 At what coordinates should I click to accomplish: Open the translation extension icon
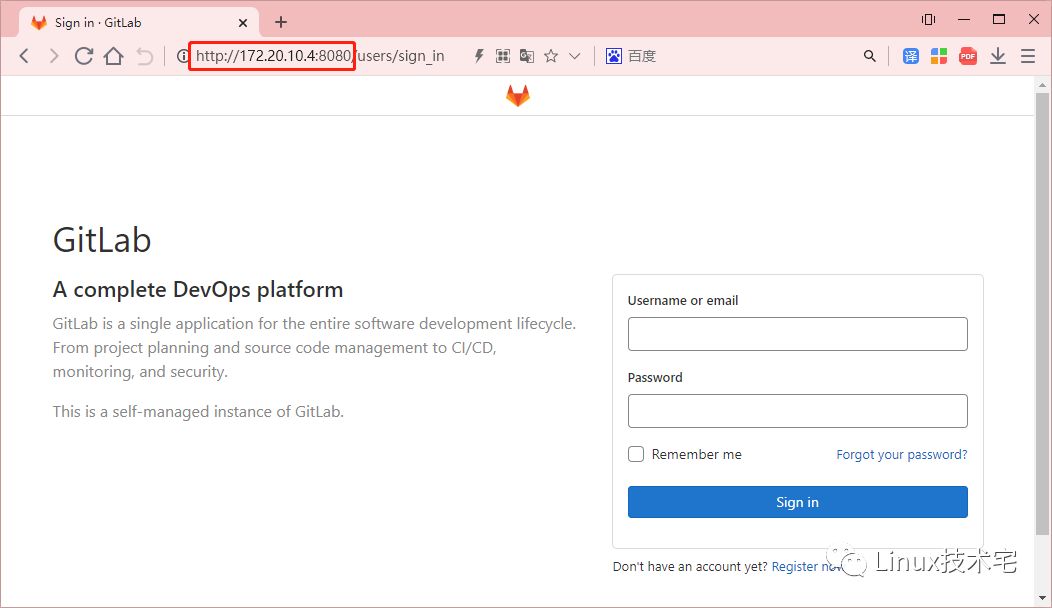click(910, 55)
